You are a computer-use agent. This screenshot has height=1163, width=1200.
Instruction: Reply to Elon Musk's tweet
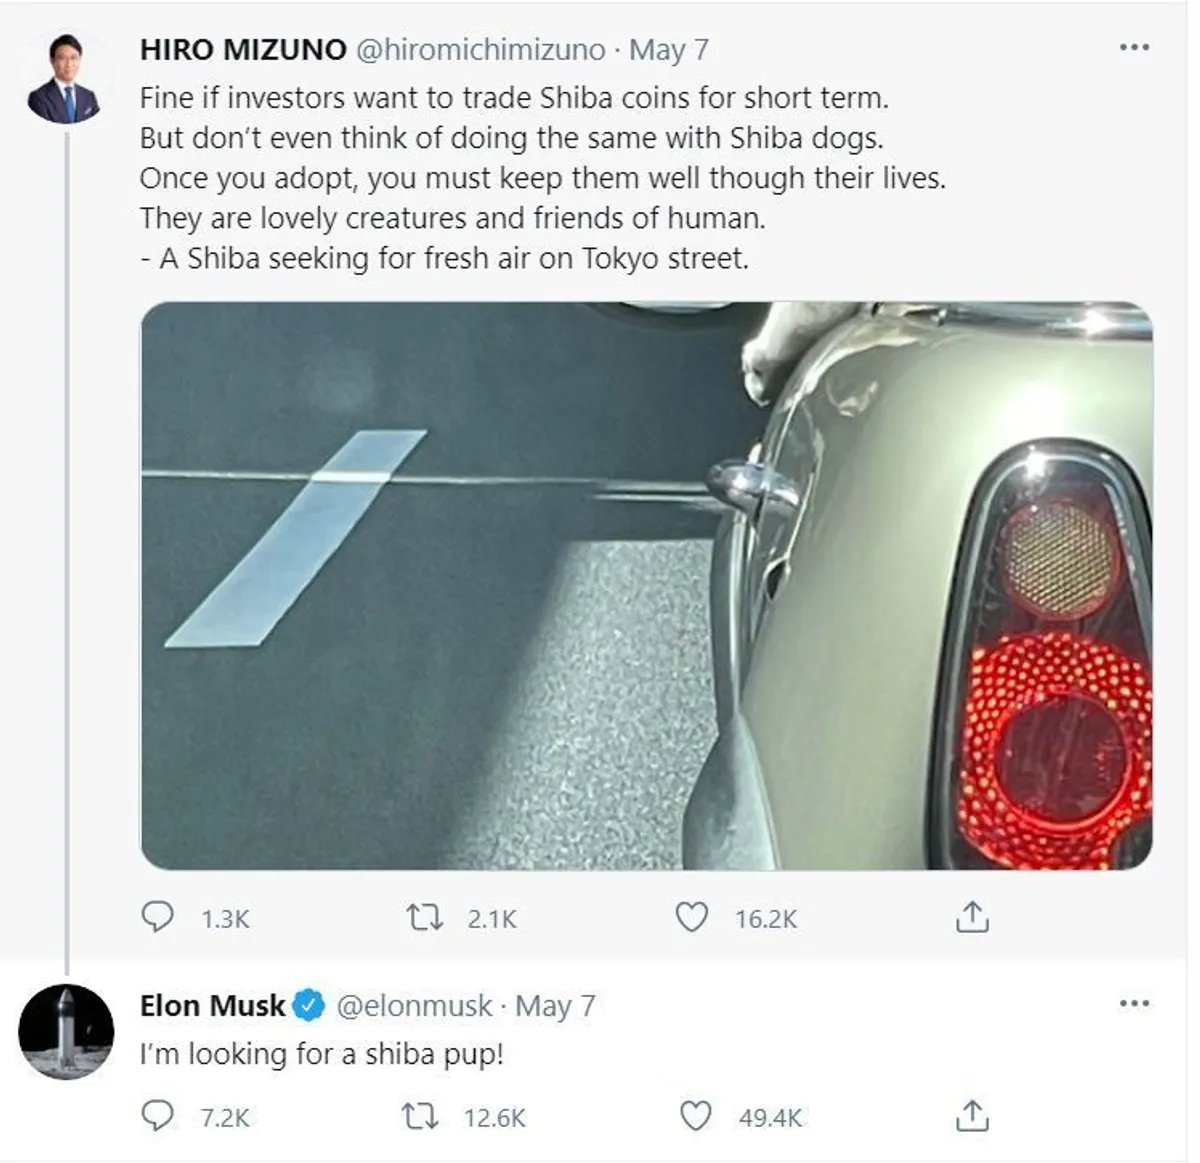coord(158,1116)
